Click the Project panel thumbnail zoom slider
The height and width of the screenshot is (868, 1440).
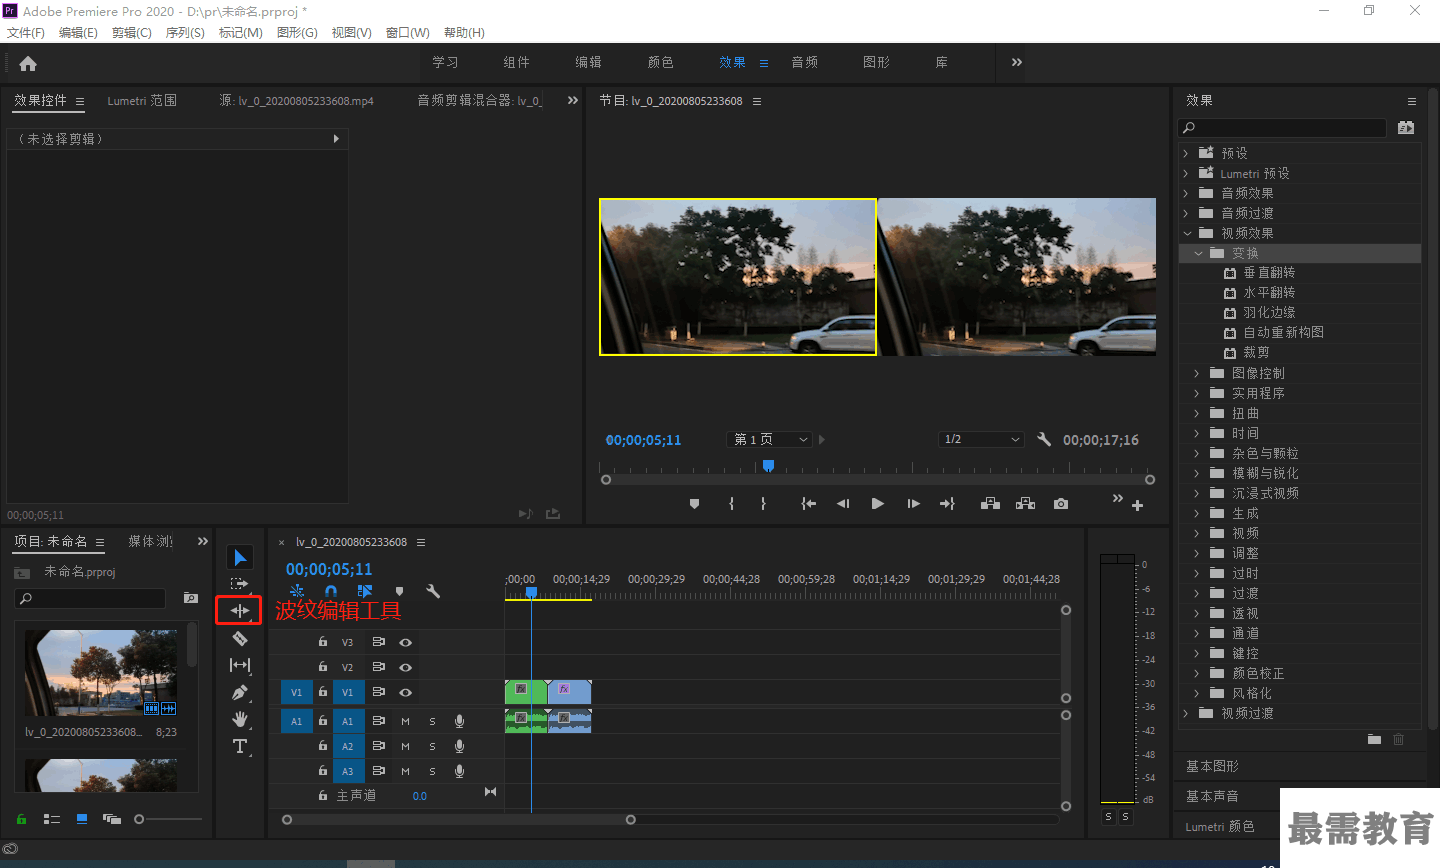pyautogui.click(x=168, y=819)
